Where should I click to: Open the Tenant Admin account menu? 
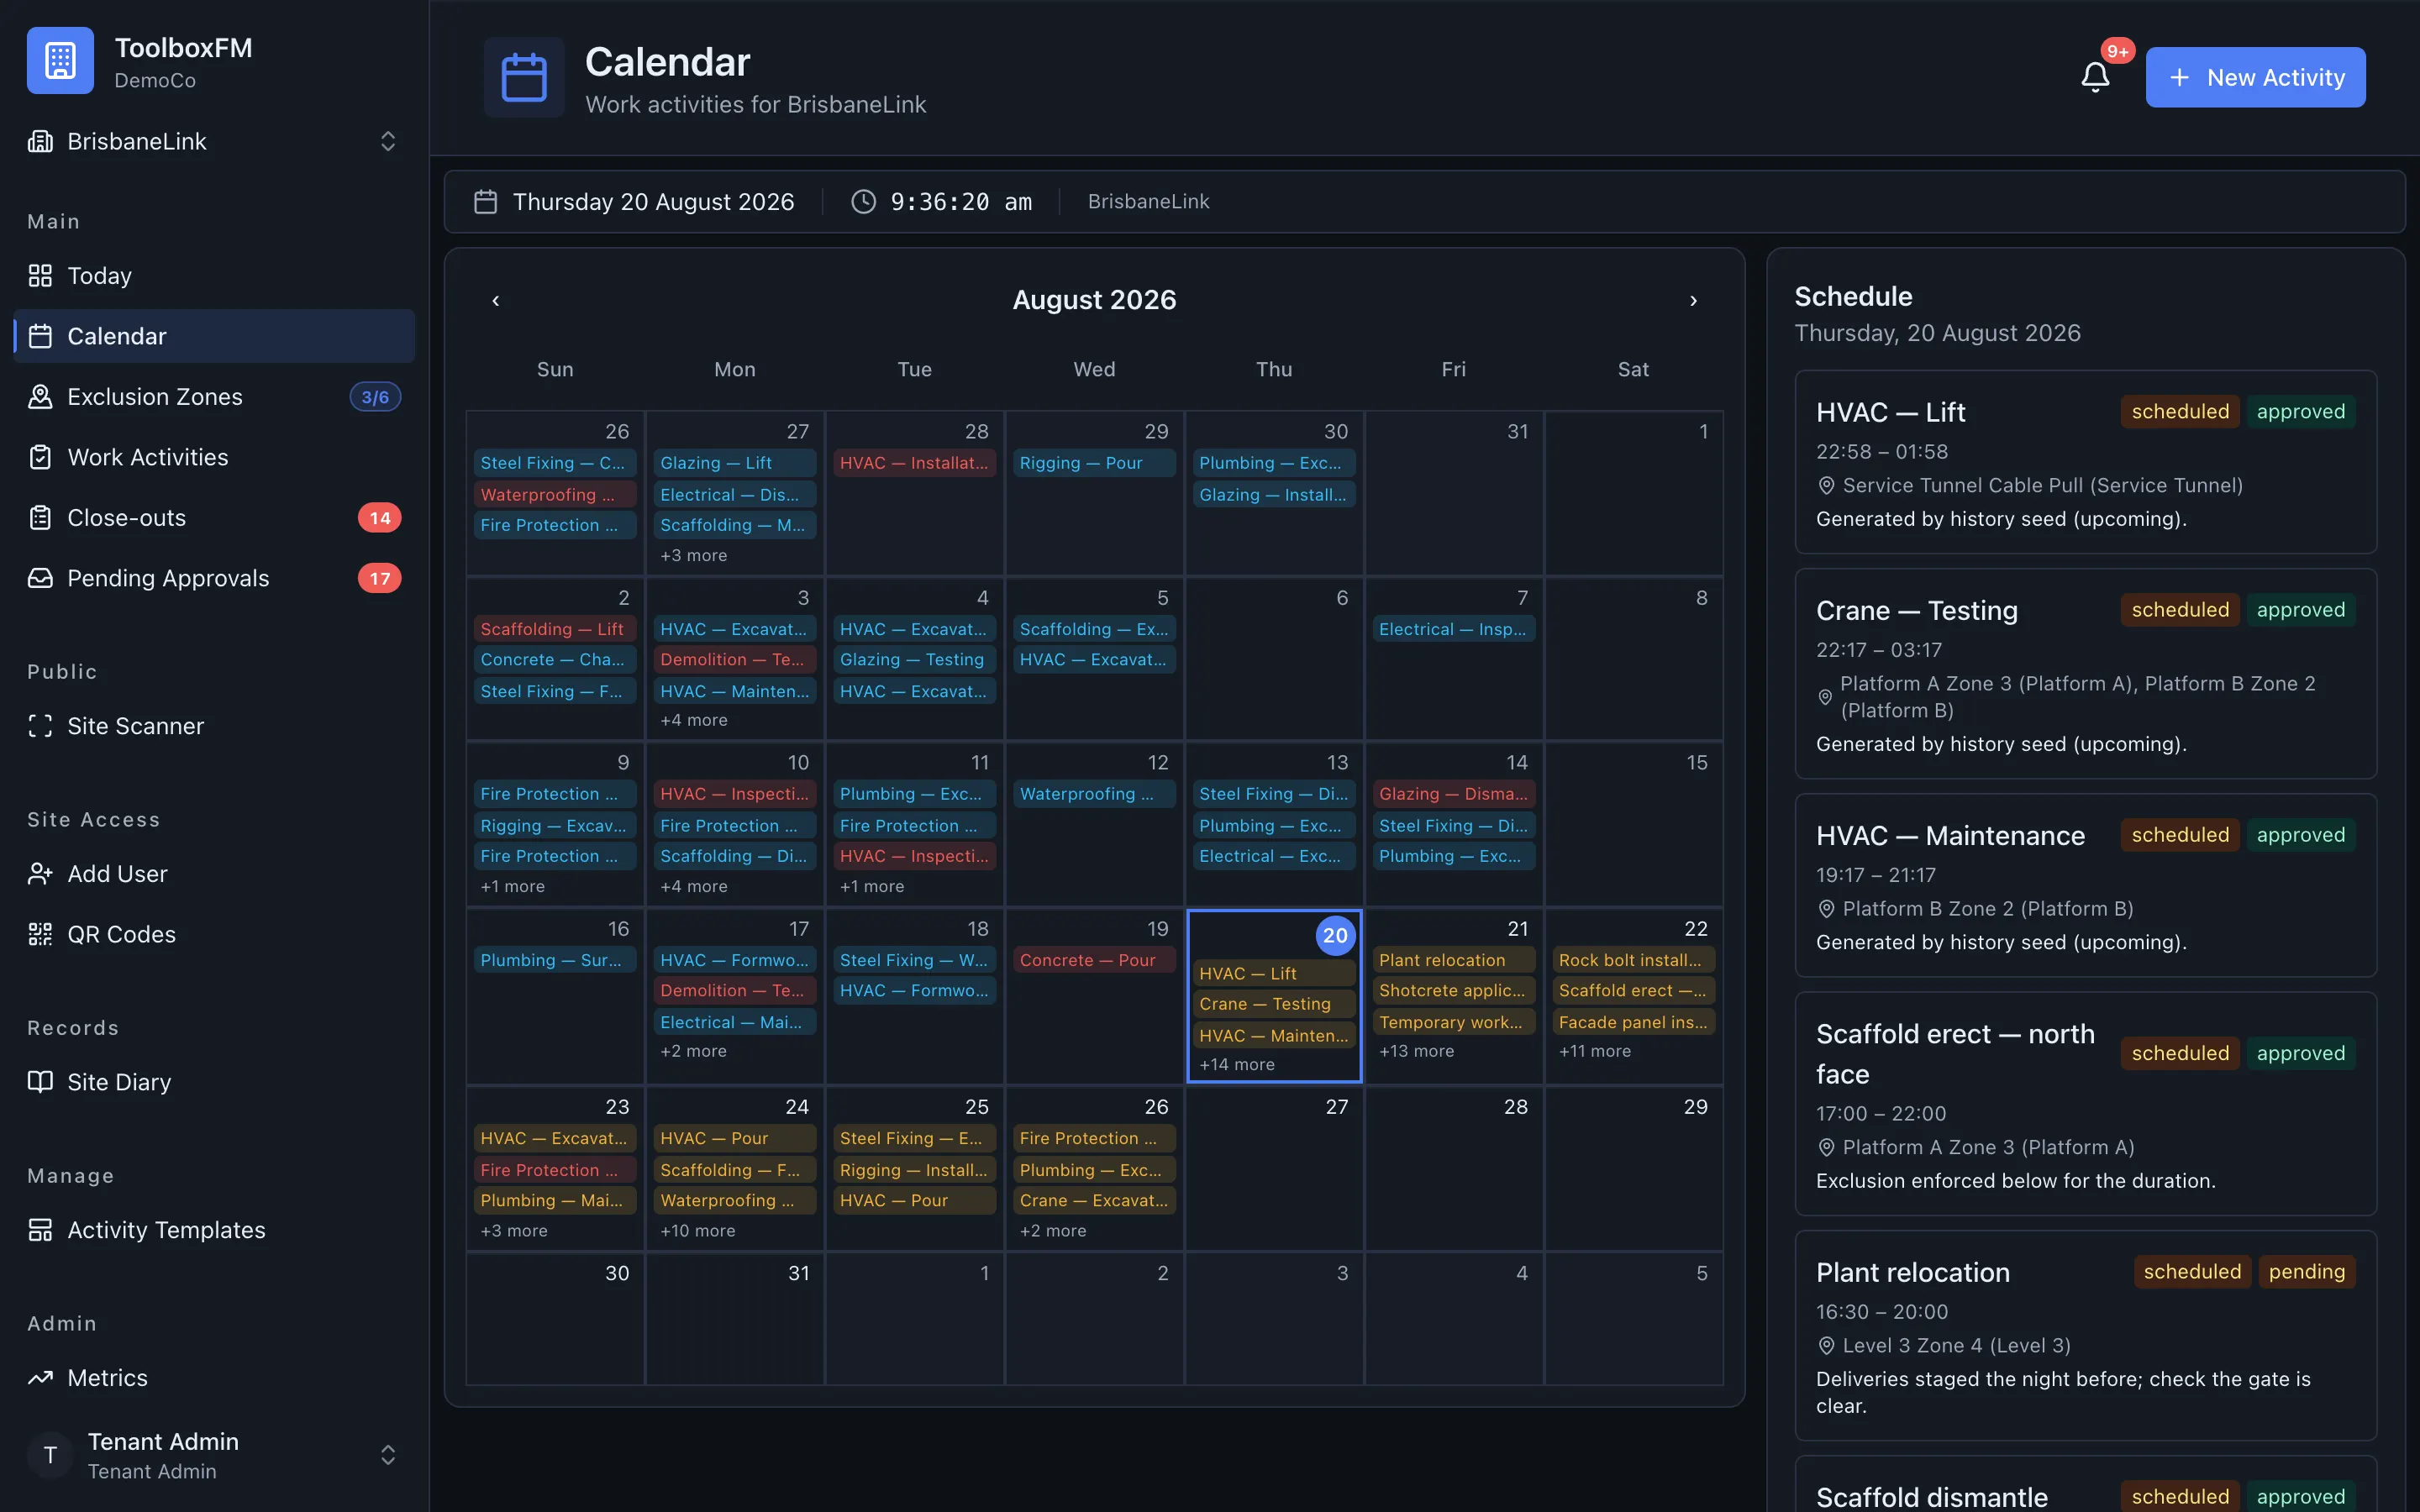click(214, 1455)
